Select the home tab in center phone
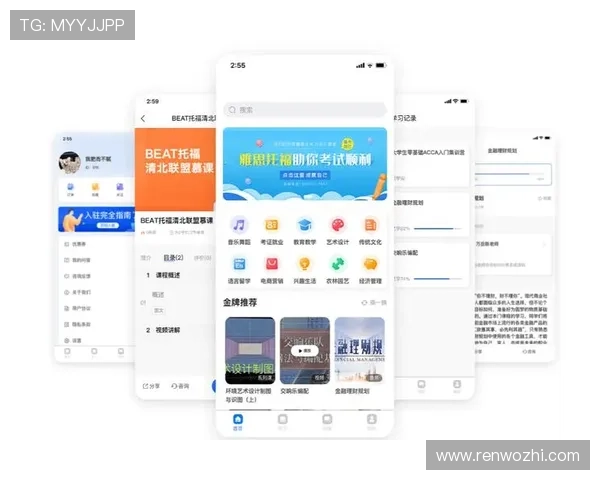600x480 pixels. pyautogui.click(x=238, y=422)
